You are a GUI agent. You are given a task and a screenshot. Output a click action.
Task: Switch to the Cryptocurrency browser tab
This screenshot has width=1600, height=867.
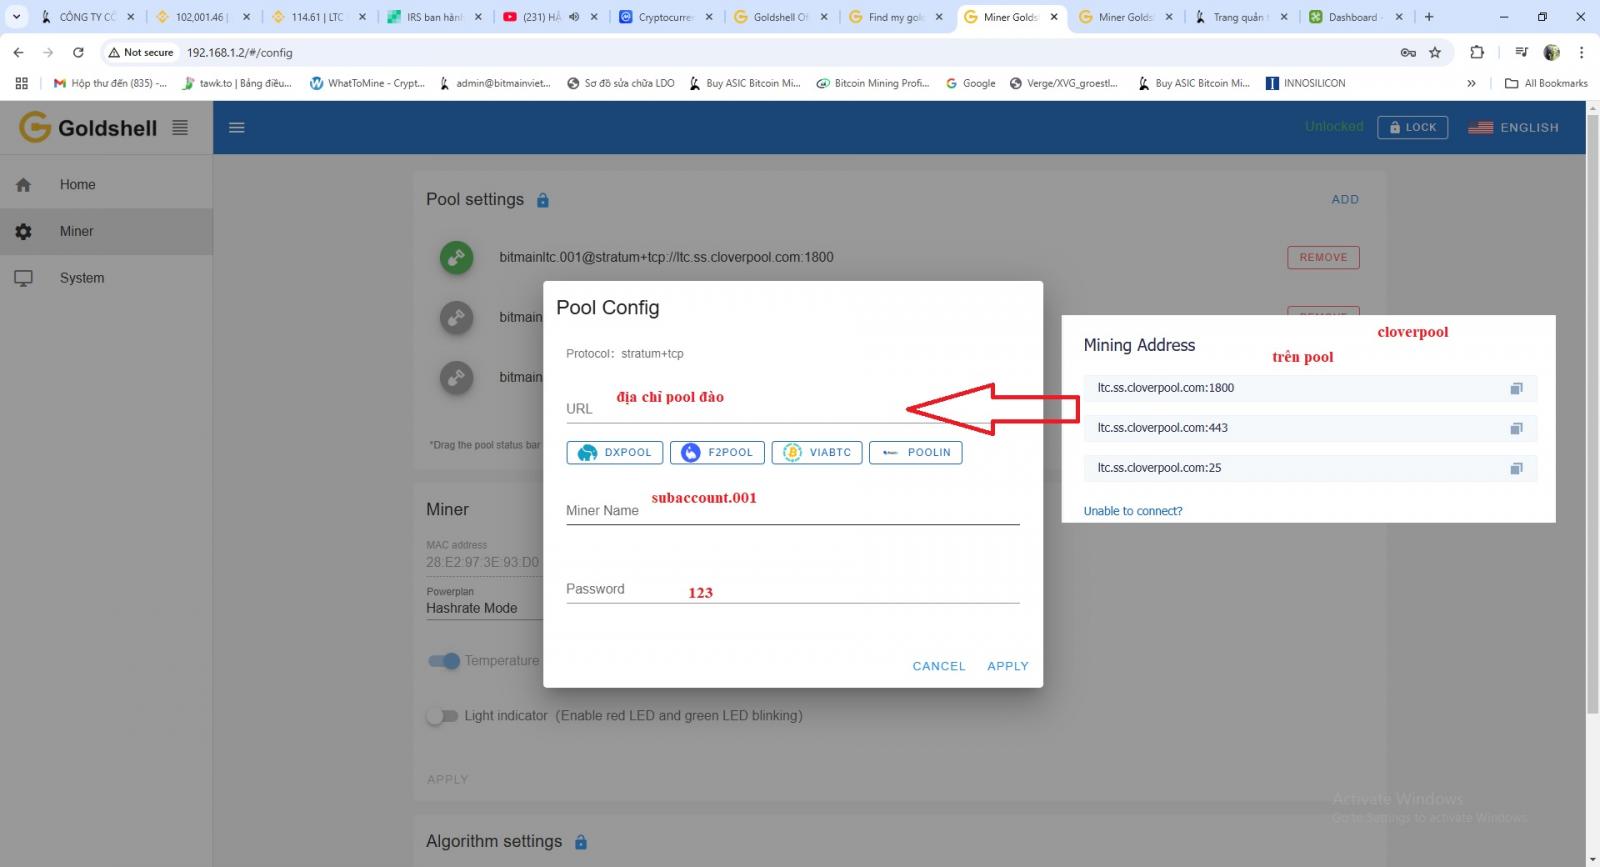[x=666, y=17]
